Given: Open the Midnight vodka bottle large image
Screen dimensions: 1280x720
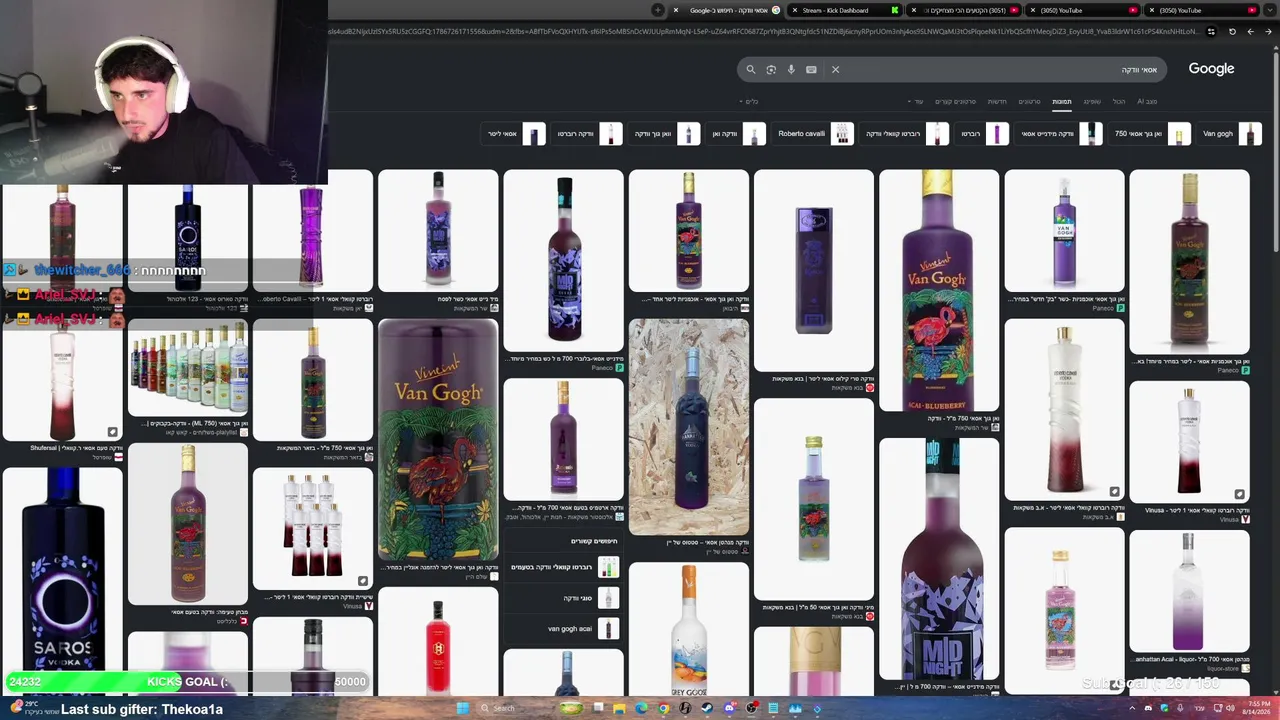Looking at the screenshot, I should [x=939, y=558].
